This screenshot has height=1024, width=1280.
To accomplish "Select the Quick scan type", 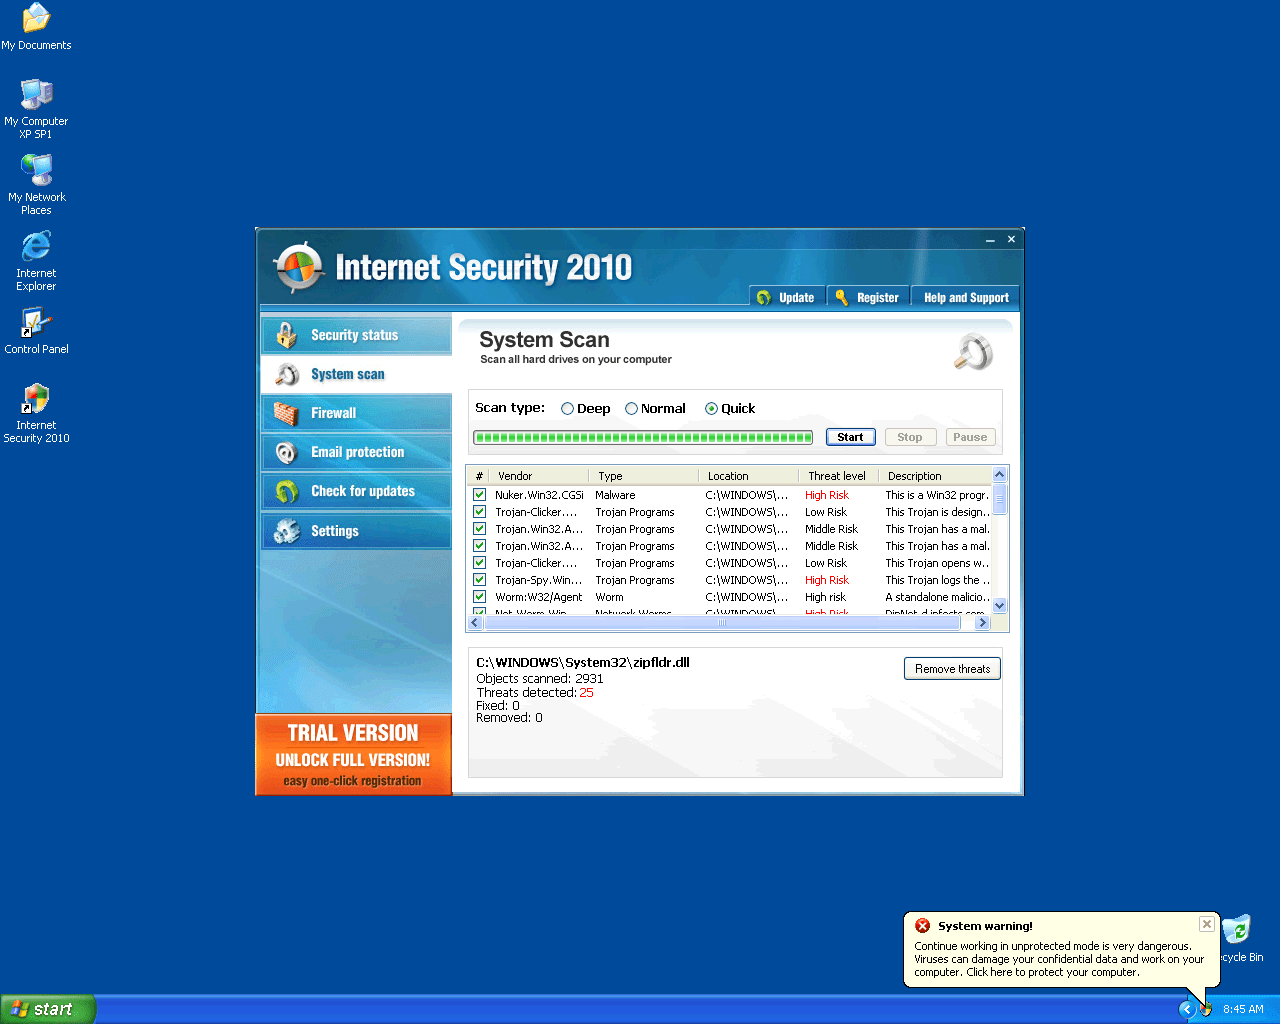I will 711,409.
